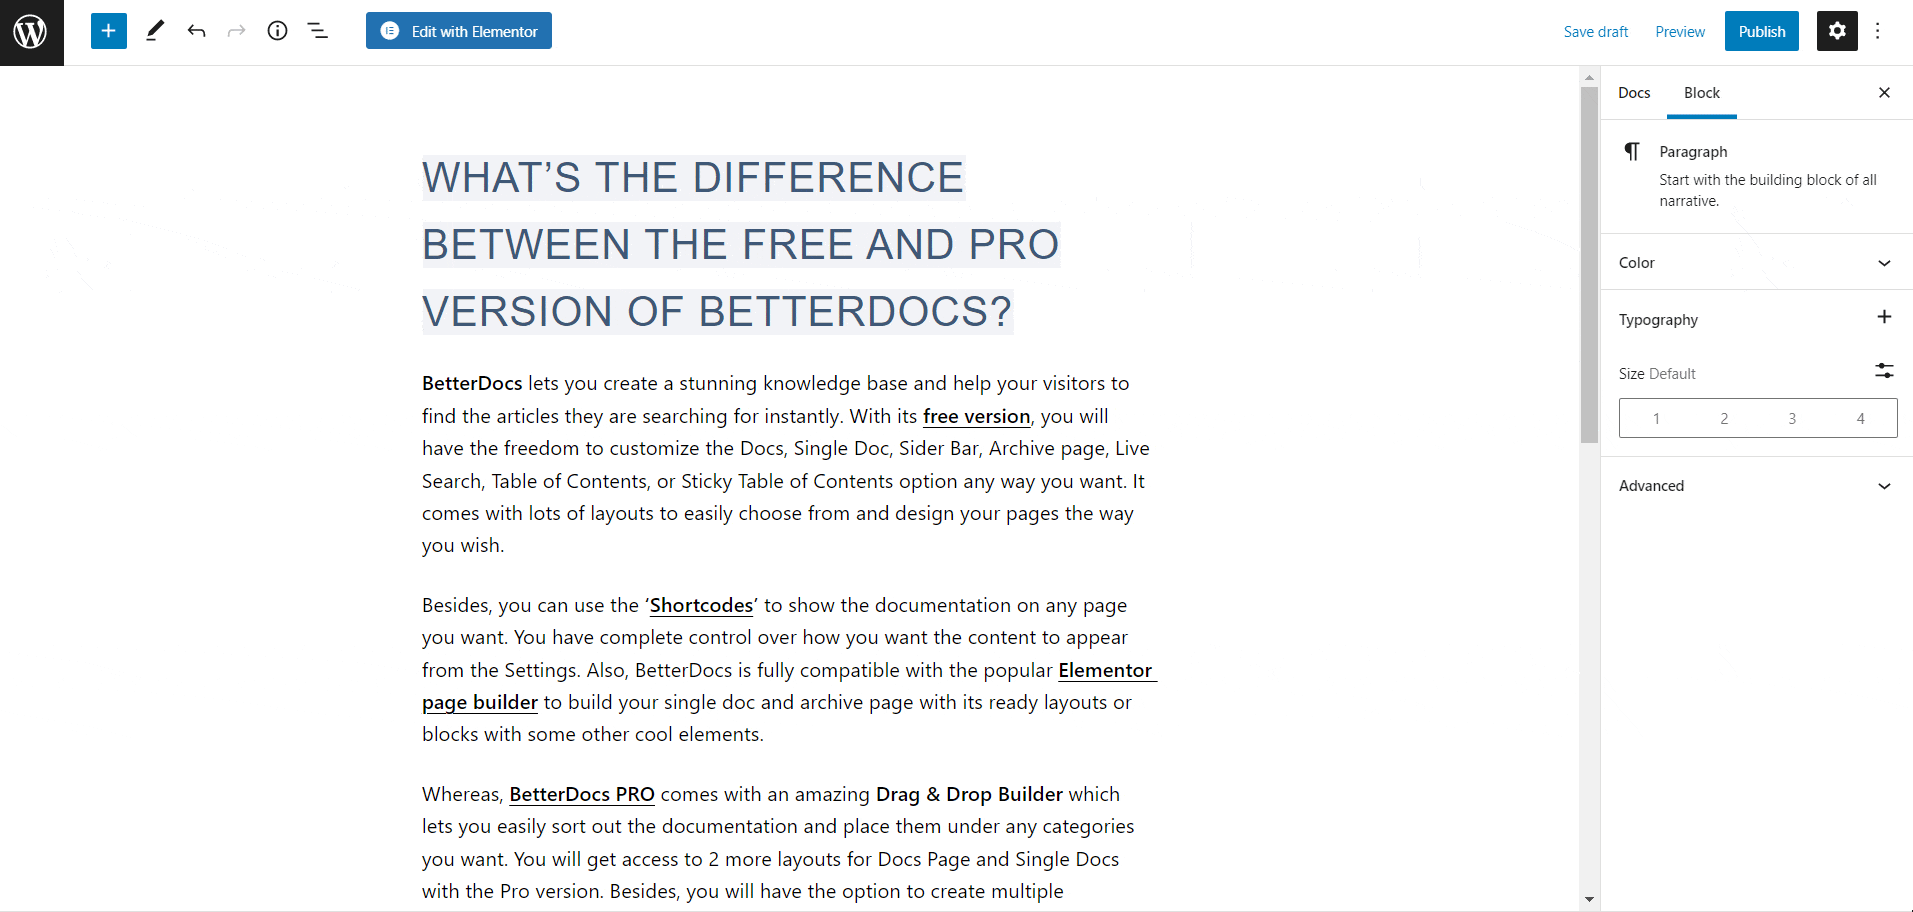
Task: Undo the last change
Action: click(x=196, y=31)
